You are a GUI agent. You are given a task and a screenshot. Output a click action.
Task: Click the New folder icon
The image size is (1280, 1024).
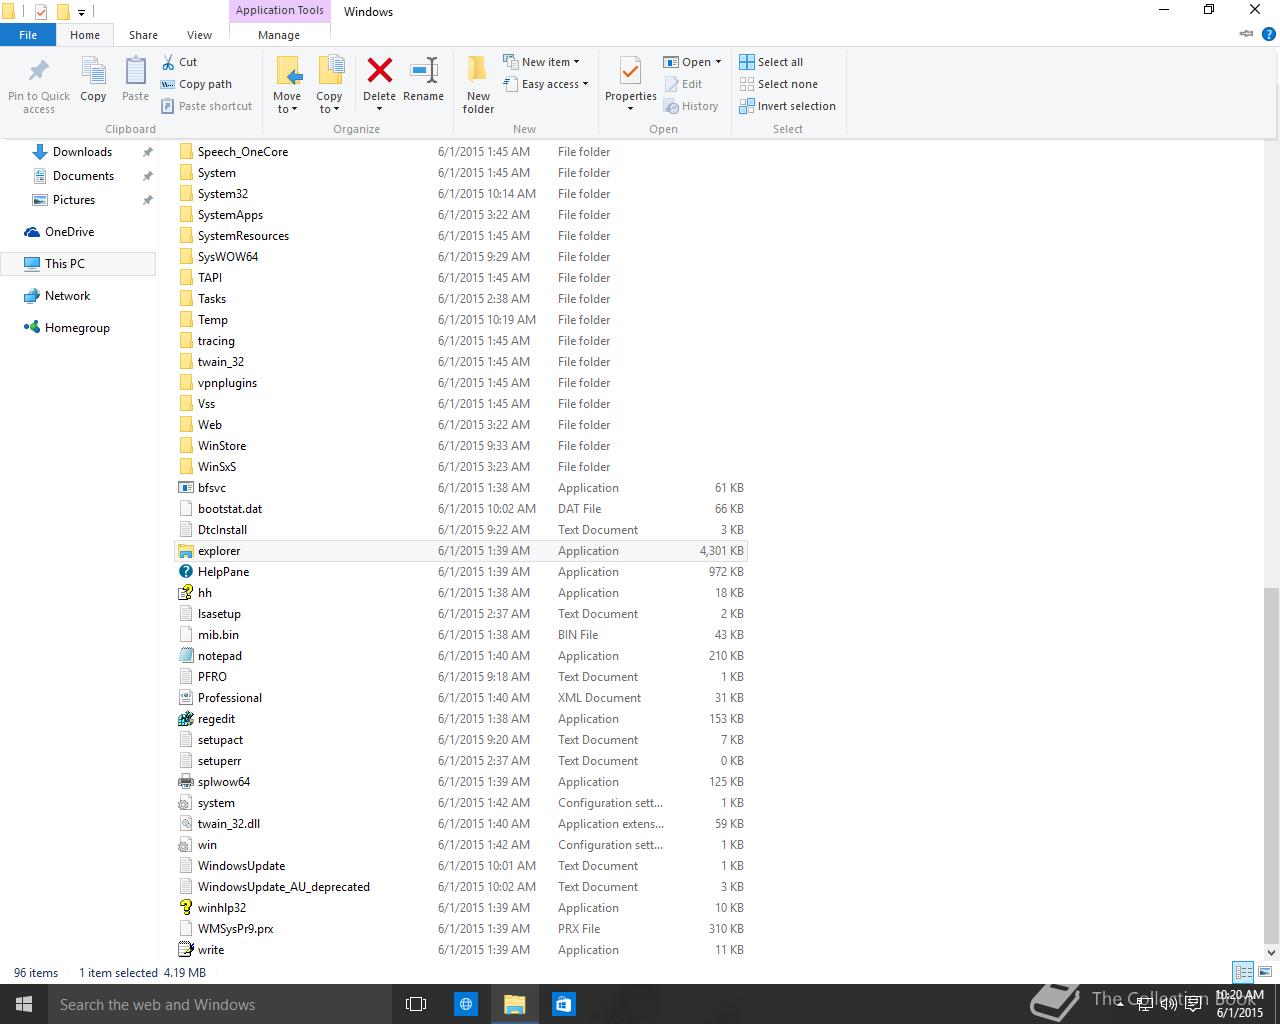click(x=478, y=70)
